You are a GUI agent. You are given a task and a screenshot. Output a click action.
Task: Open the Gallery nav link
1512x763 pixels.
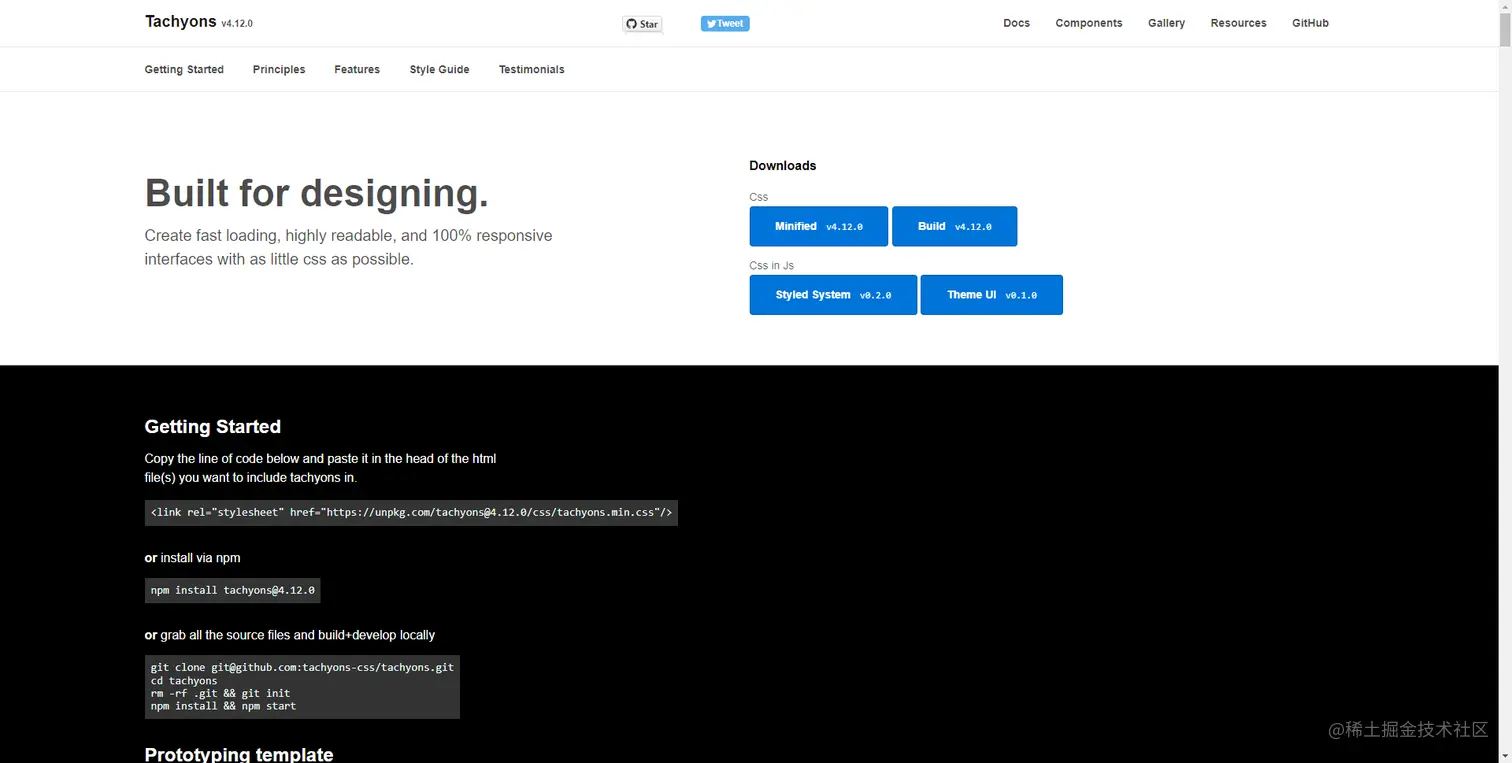coord(1166,23)
